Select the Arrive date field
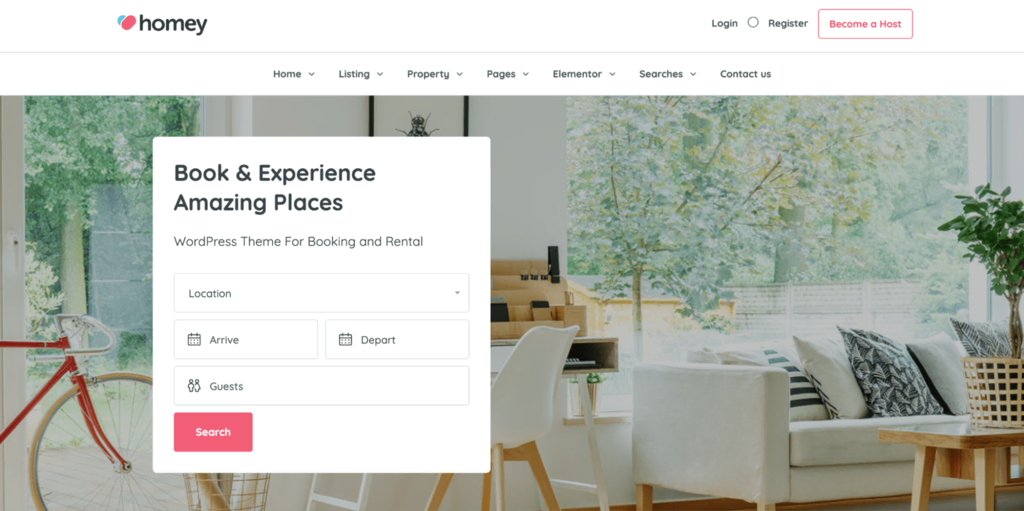This screenshot has height=511, width=1024. click(246, 339)
